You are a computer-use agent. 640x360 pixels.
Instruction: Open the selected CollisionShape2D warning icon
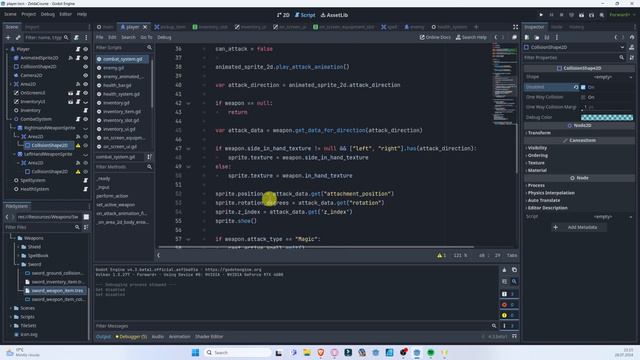pos(78,145)
